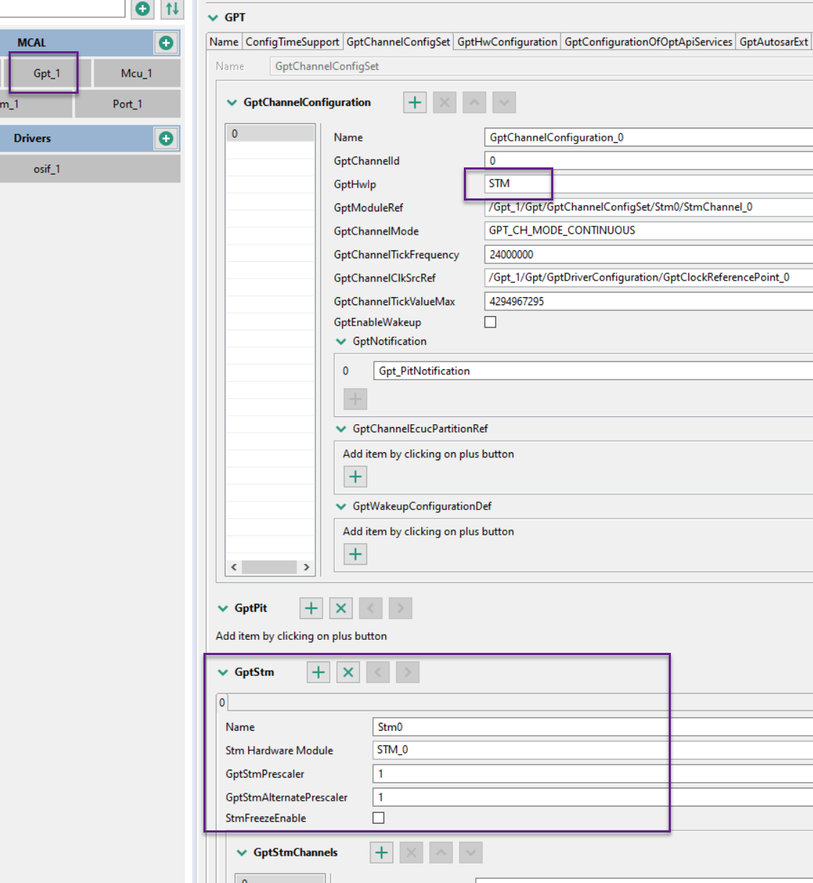Image resolution: width=813 pixels, height=883 pixels.
Task: Add a GptChannelConfiguration item with plus
Action: pyautogui.click(x=415, y=102)
